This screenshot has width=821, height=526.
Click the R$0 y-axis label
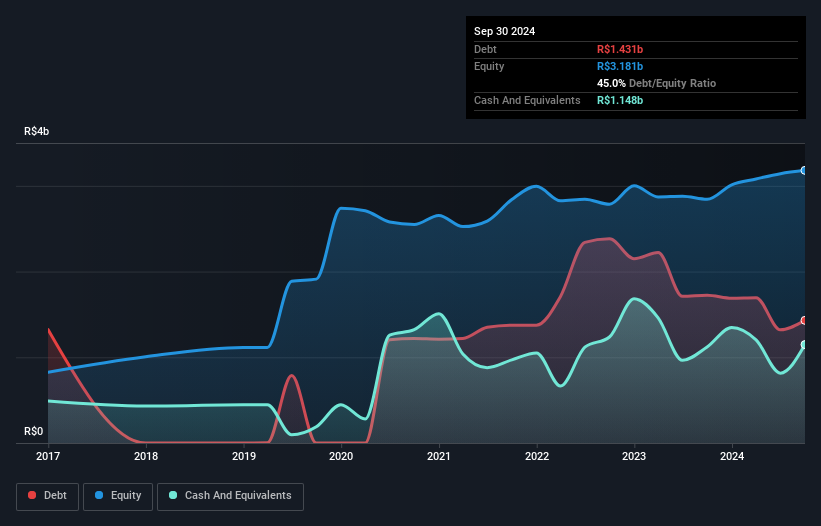click(34, 431)
